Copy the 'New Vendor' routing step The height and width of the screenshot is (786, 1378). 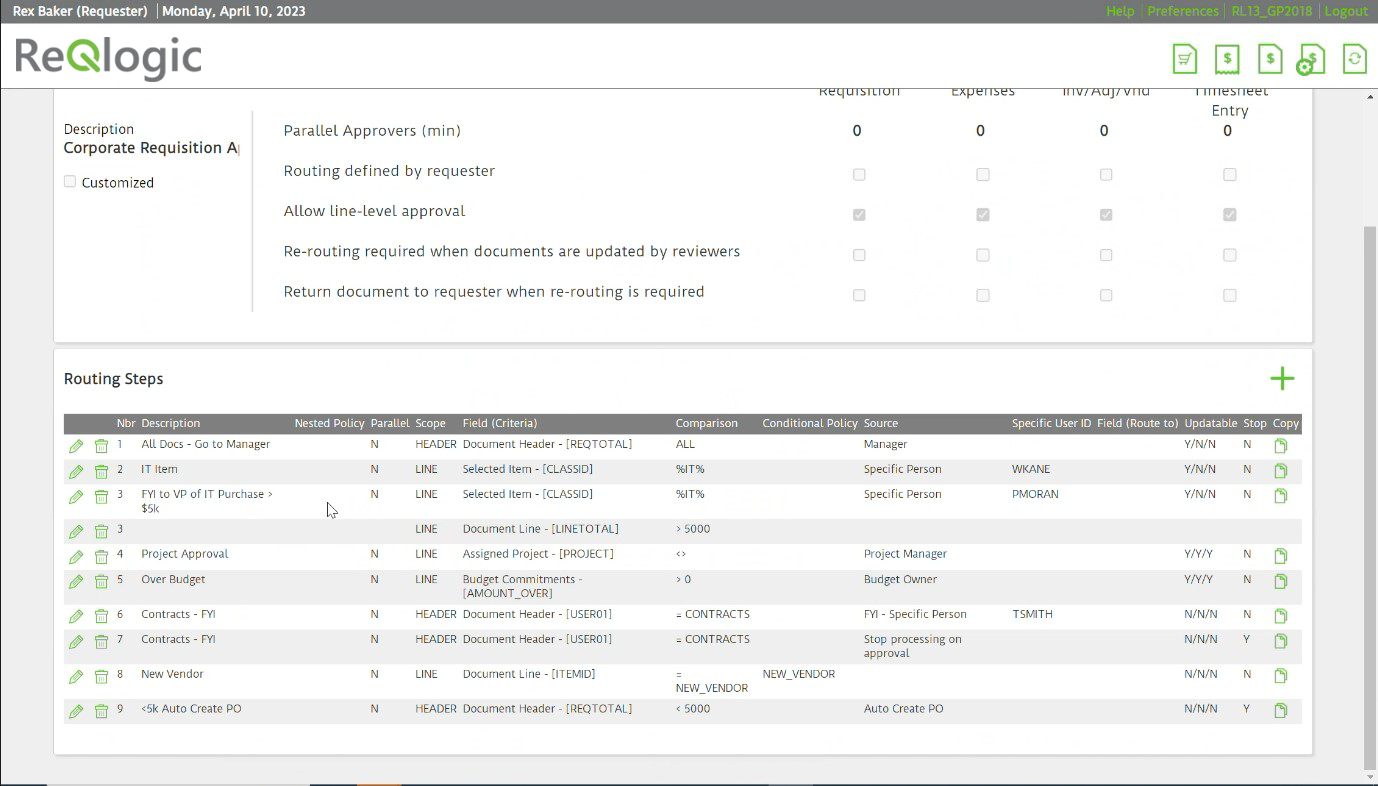pos(1281,675)
